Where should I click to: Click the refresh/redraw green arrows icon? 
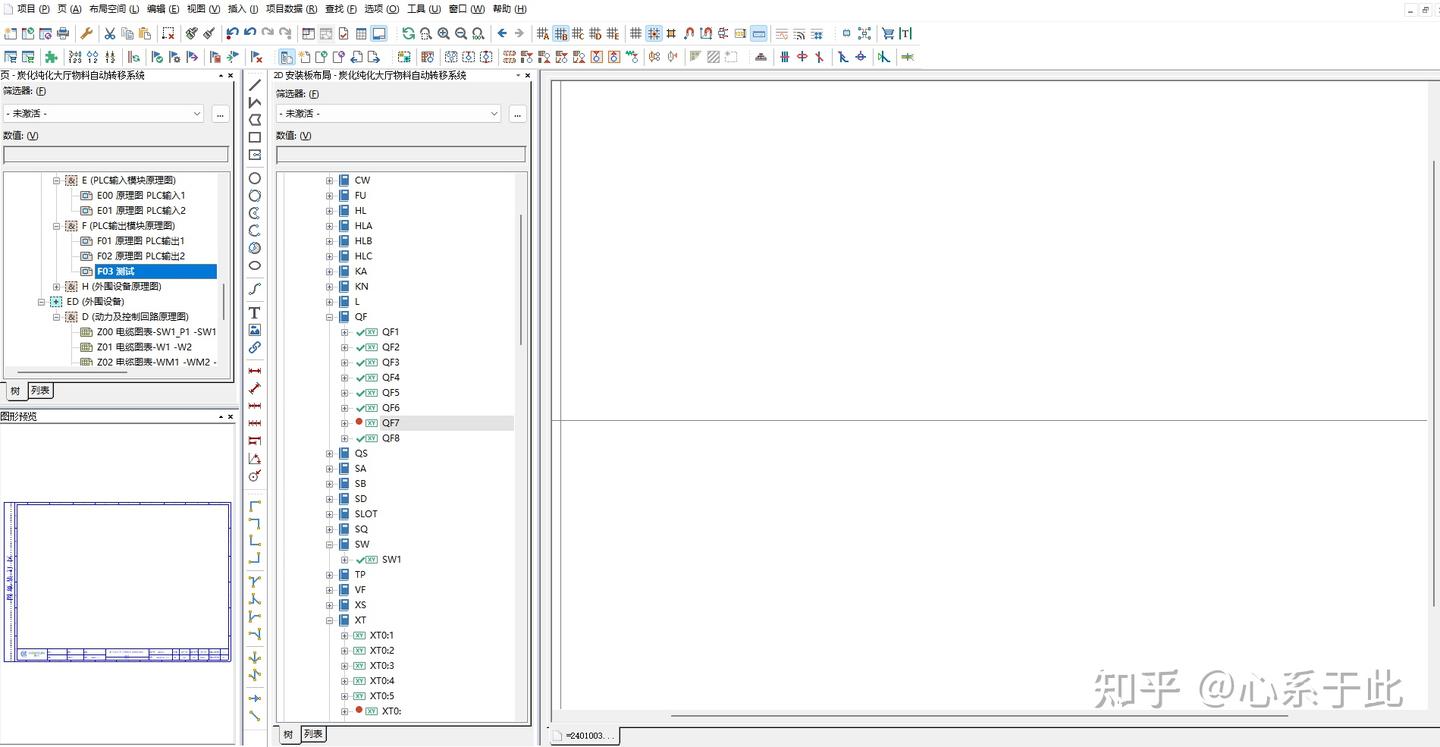pyautogui.click(x=408, y=33)
